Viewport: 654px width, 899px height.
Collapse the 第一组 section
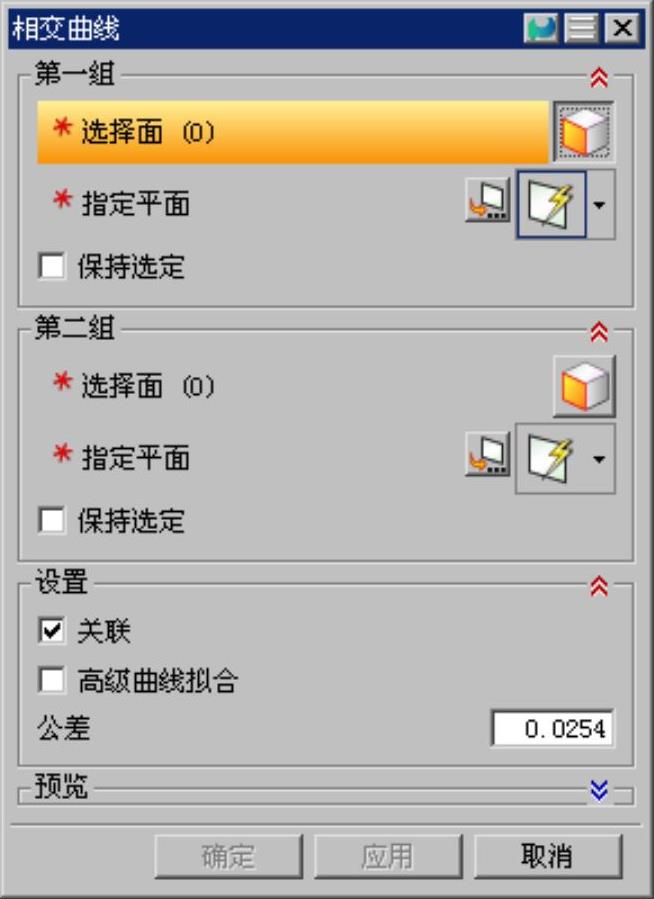(599, 77)
